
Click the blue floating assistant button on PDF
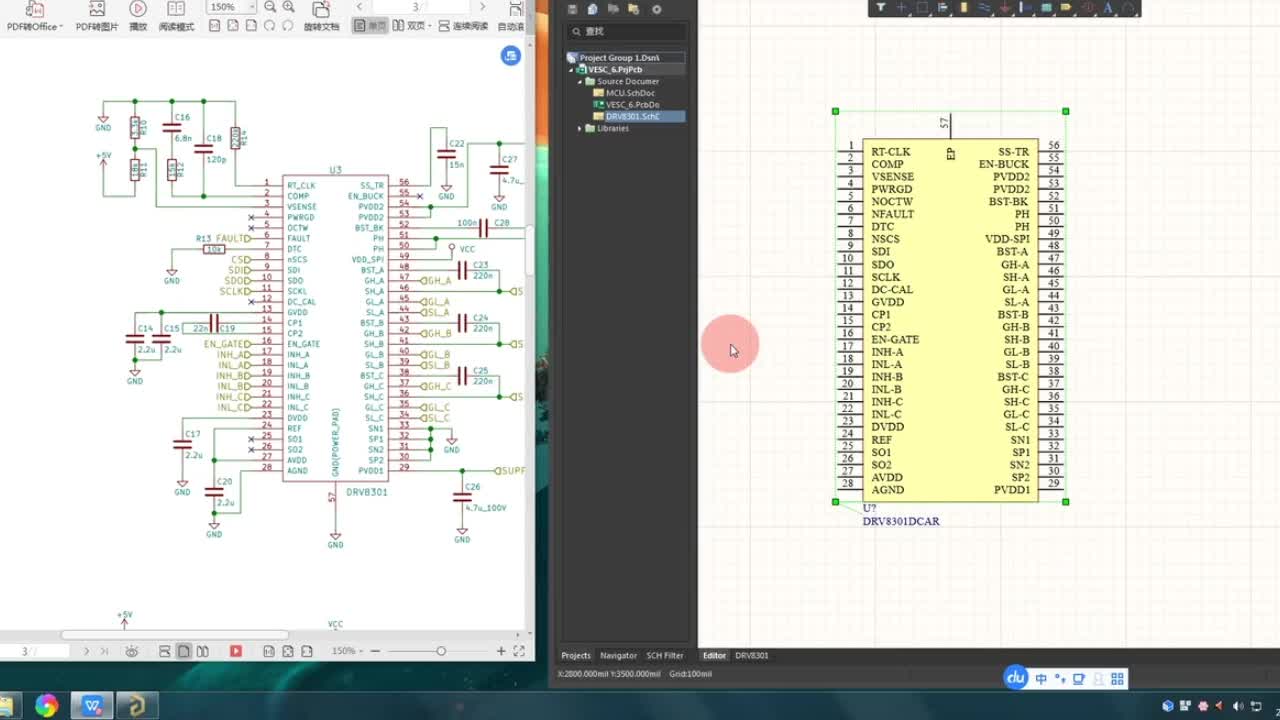(511, 57)
